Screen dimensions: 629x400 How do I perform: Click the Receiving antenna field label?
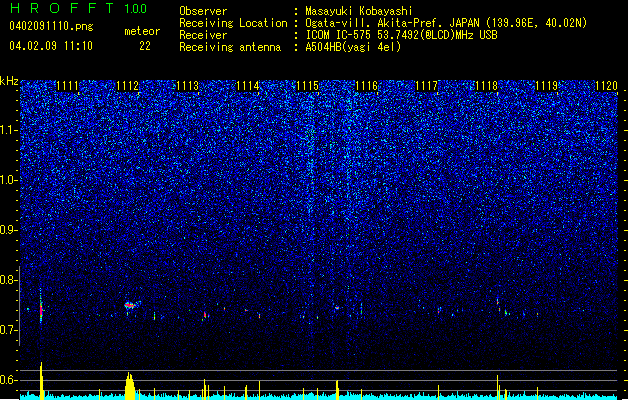tap(230, 47)
